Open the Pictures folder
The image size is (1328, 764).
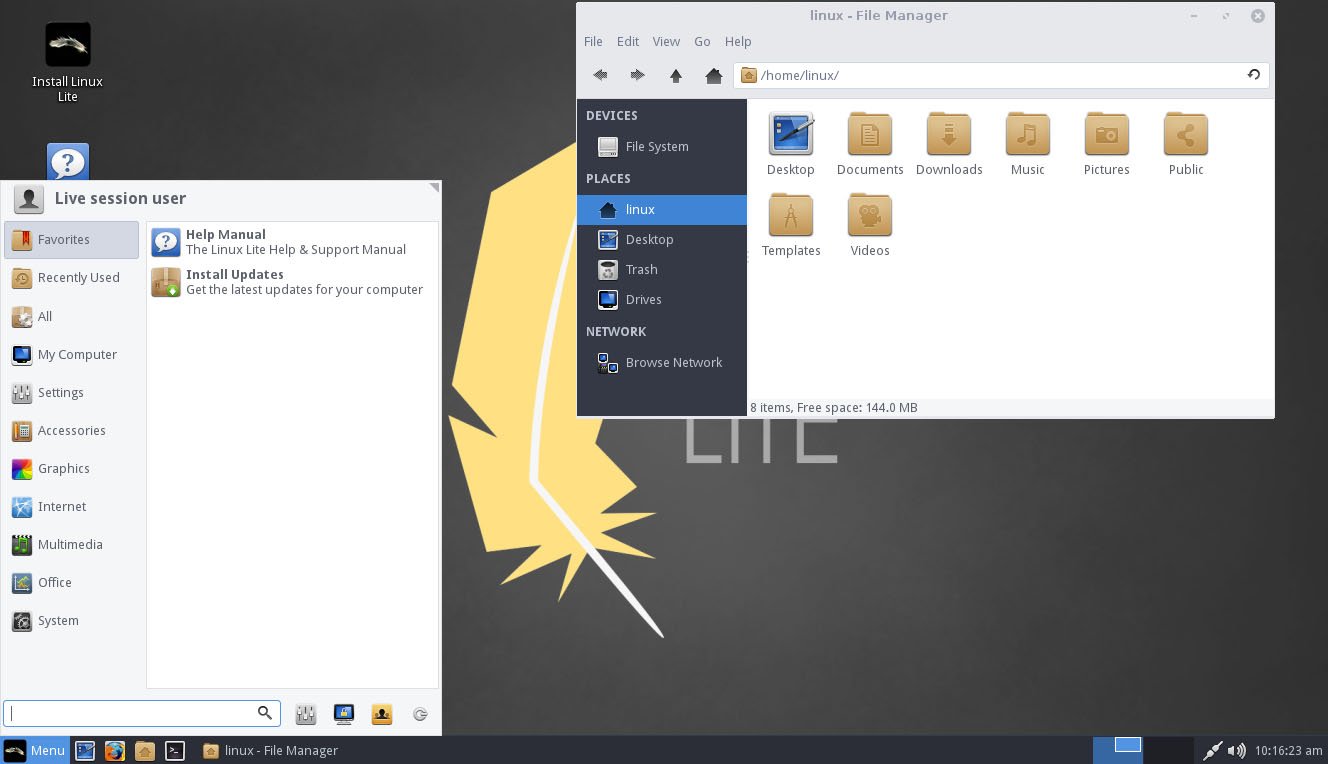pyautogui.click(x=1106, y=144)
